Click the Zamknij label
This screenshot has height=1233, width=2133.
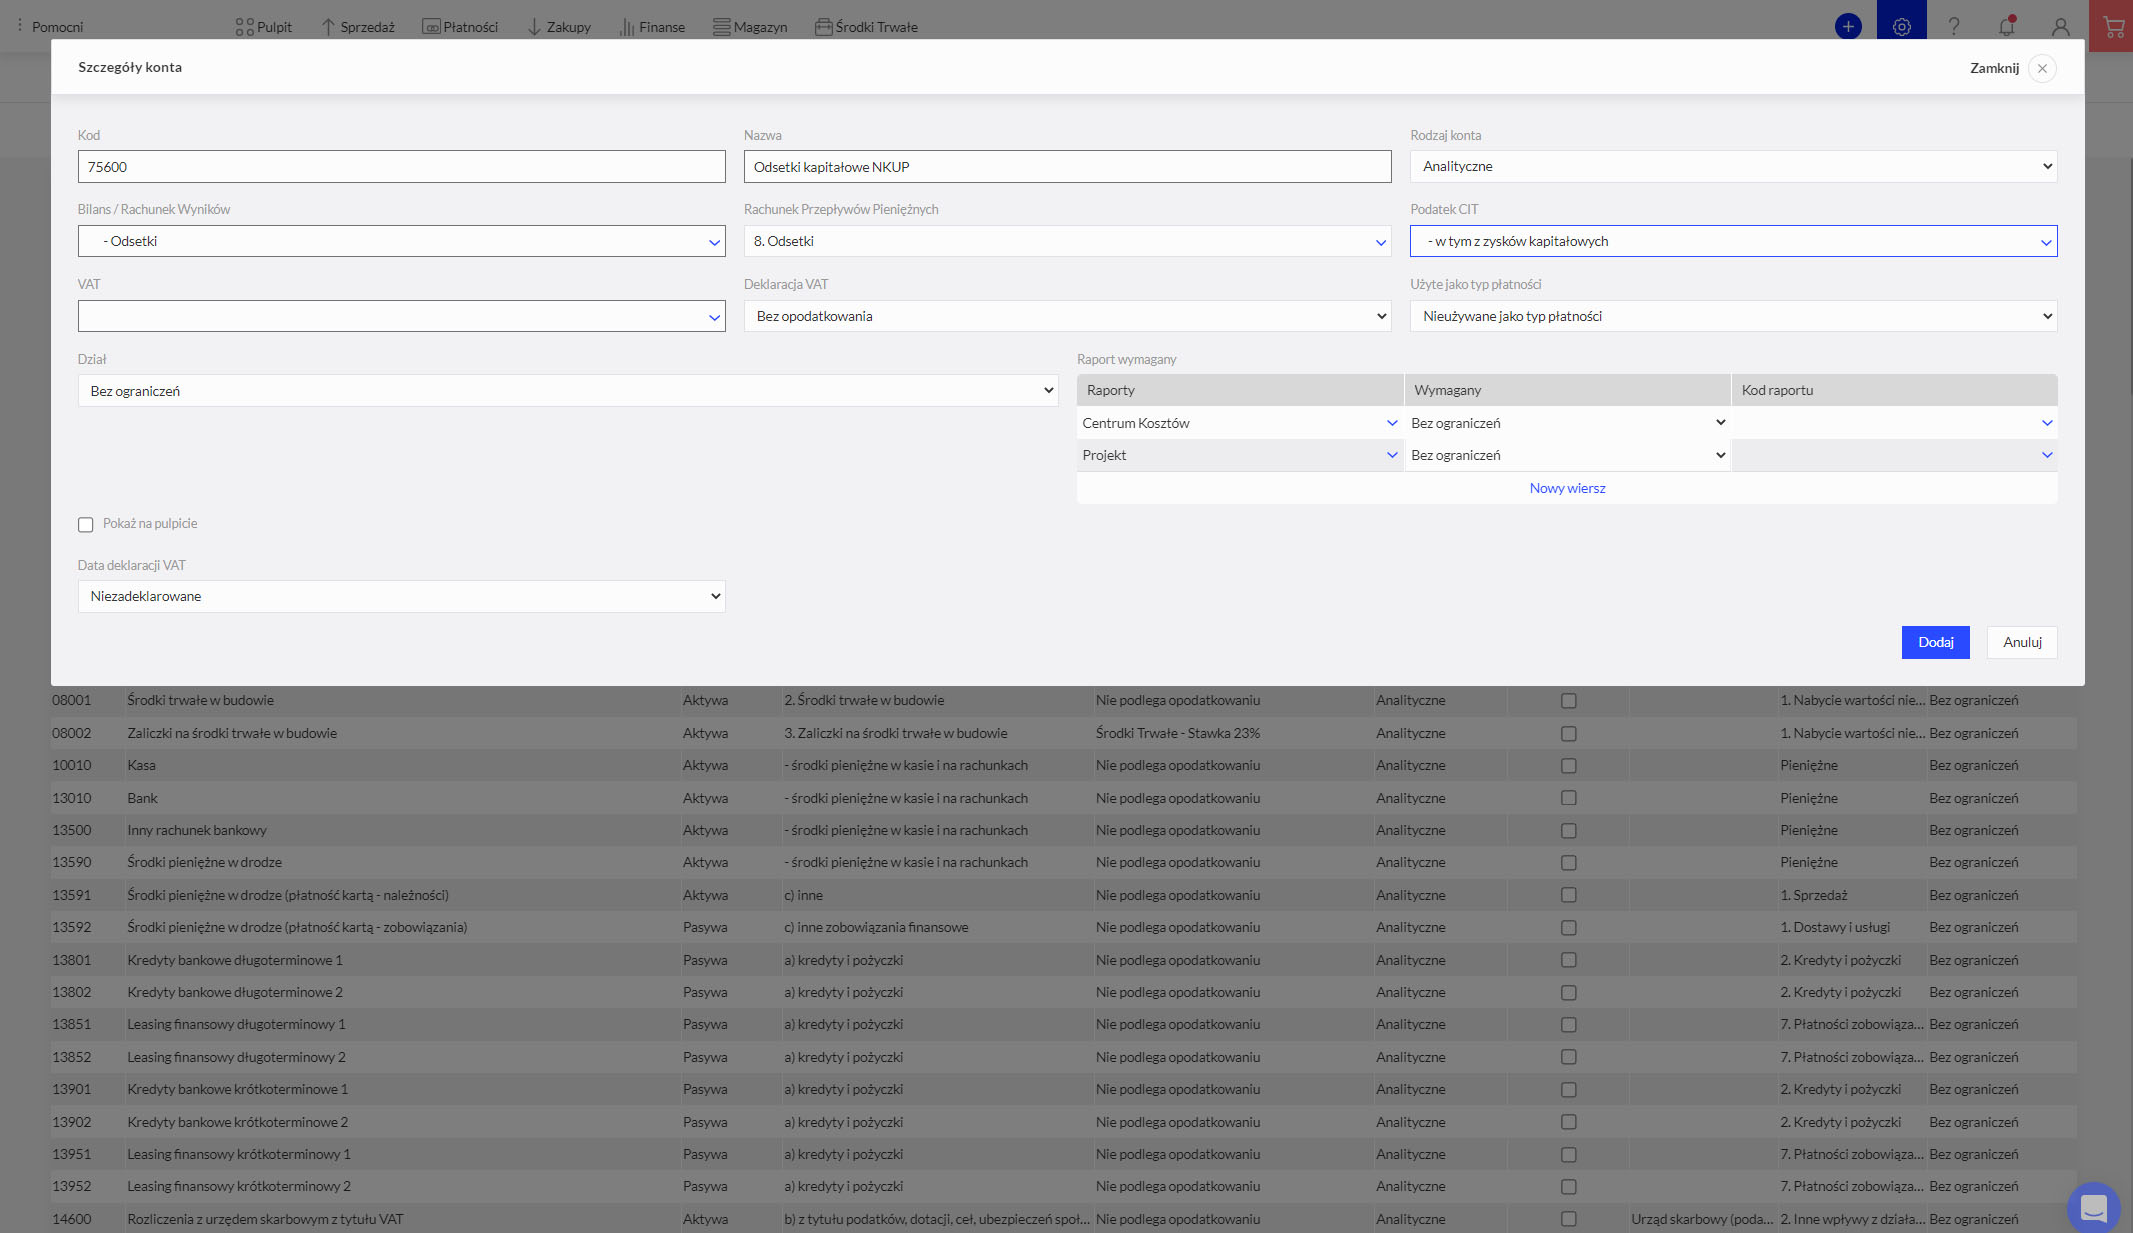click(x=1994, y=68)
